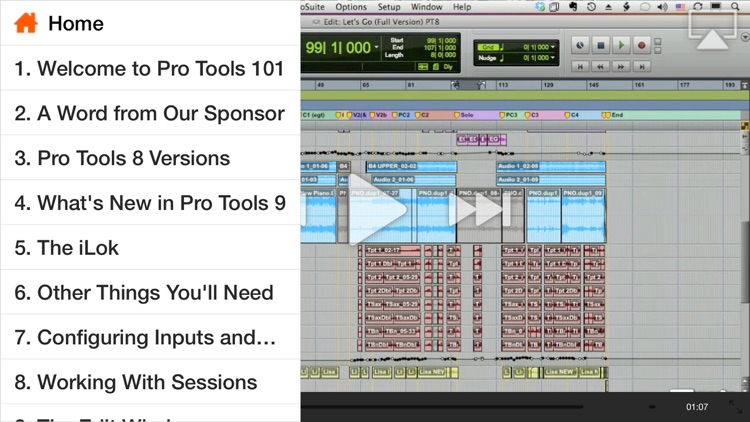Click the 01:07 video time label
Viewport: 750px width, 422px height.
697,407
